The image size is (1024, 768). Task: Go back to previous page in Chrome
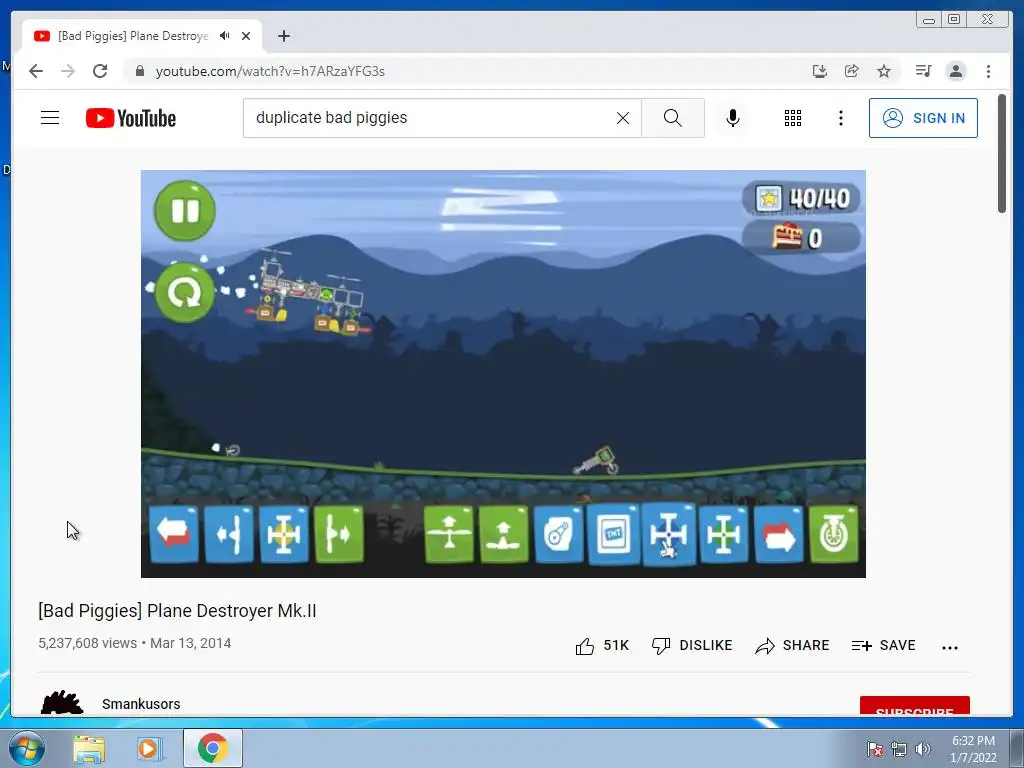36,71
